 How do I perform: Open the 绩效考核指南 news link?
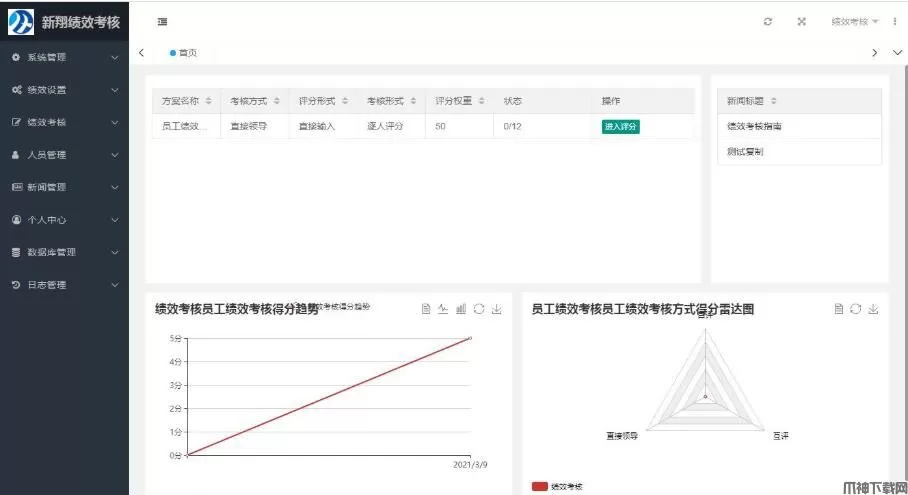point(754,127)
